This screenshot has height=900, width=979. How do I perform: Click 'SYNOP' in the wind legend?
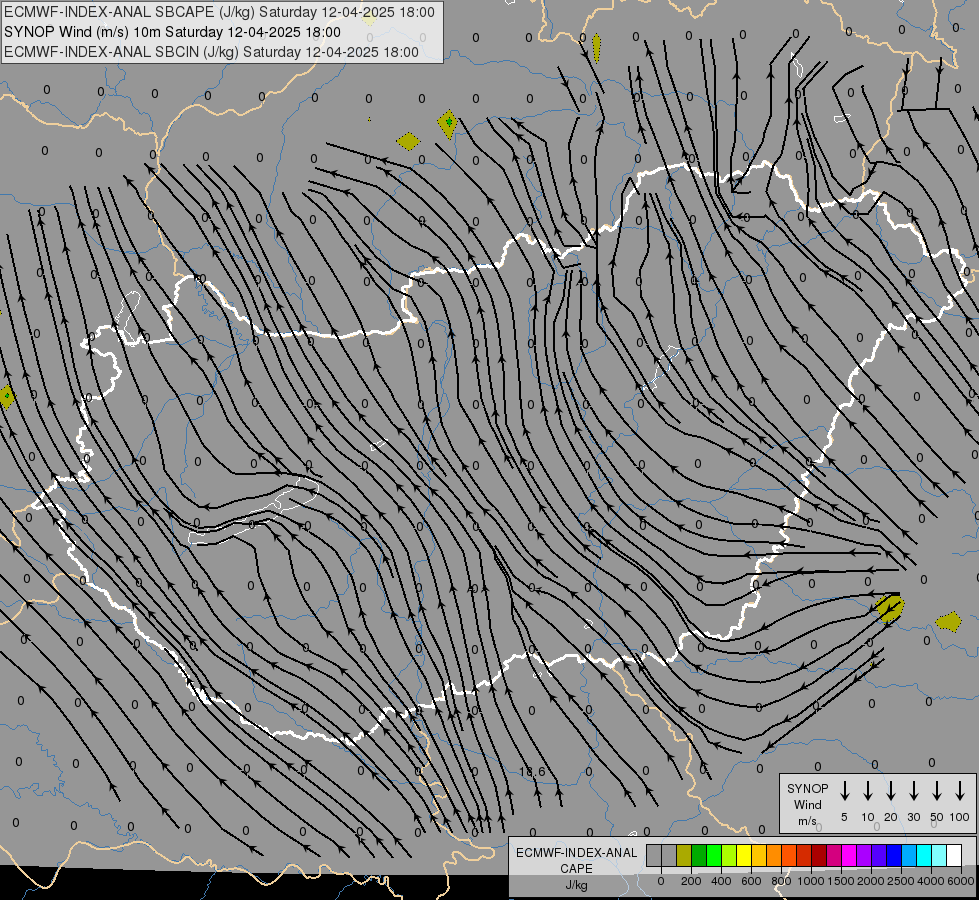pos(807,788)
